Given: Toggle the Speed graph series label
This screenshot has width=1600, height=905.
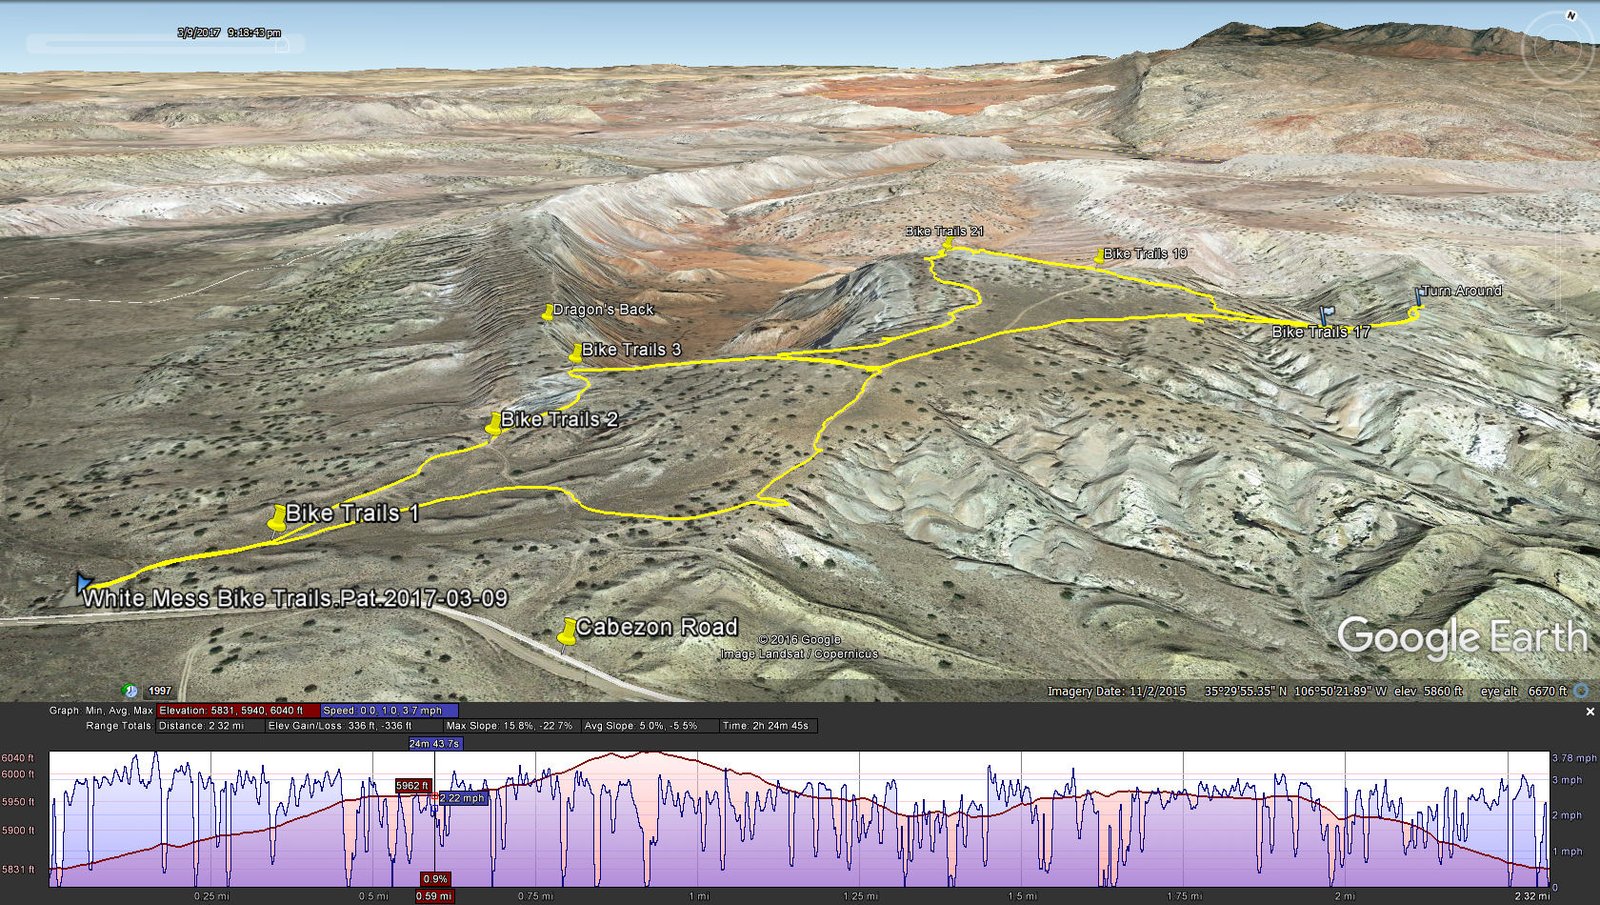Looking at the screenshot, I should pos(390,710).
